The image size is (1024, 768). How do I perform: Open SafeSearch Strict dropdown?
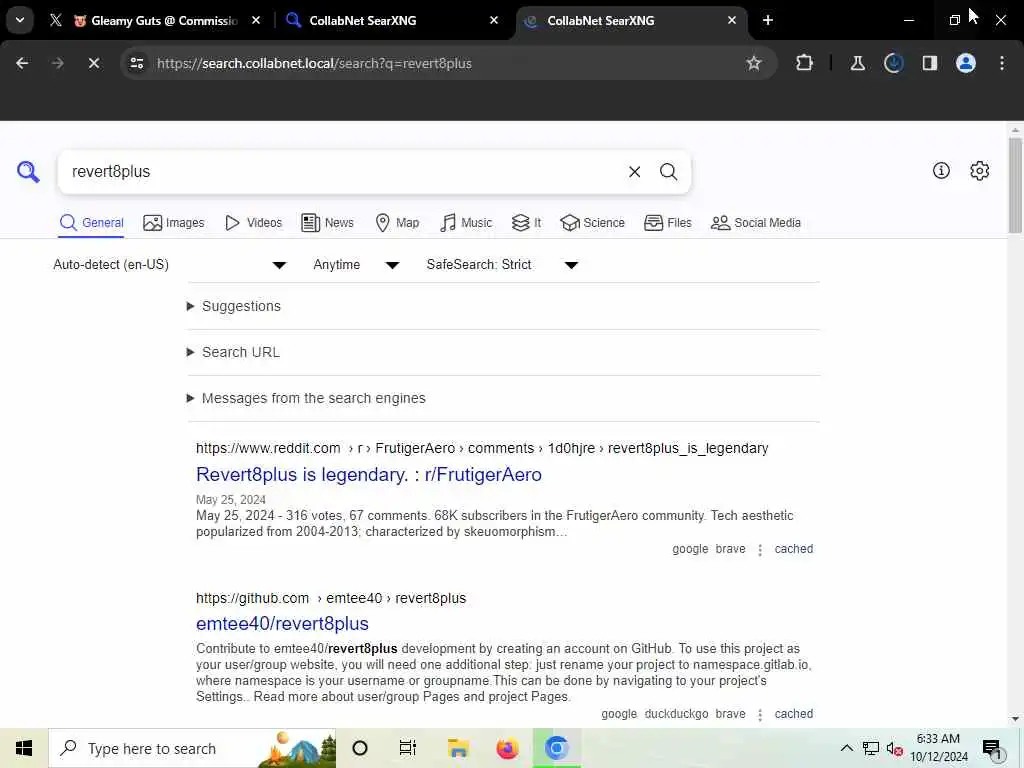[x=502, y=264]
